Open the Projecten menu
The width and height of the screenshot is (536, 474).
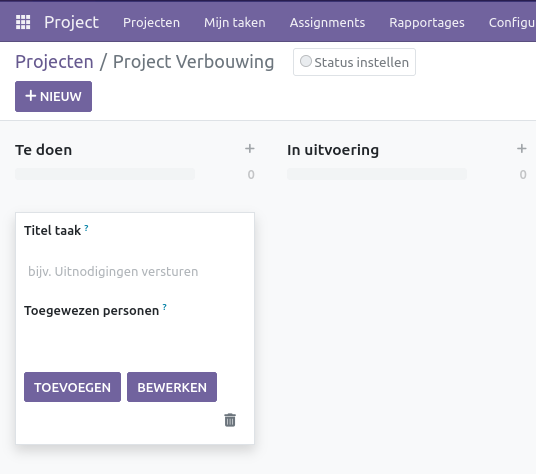[151, 23]
